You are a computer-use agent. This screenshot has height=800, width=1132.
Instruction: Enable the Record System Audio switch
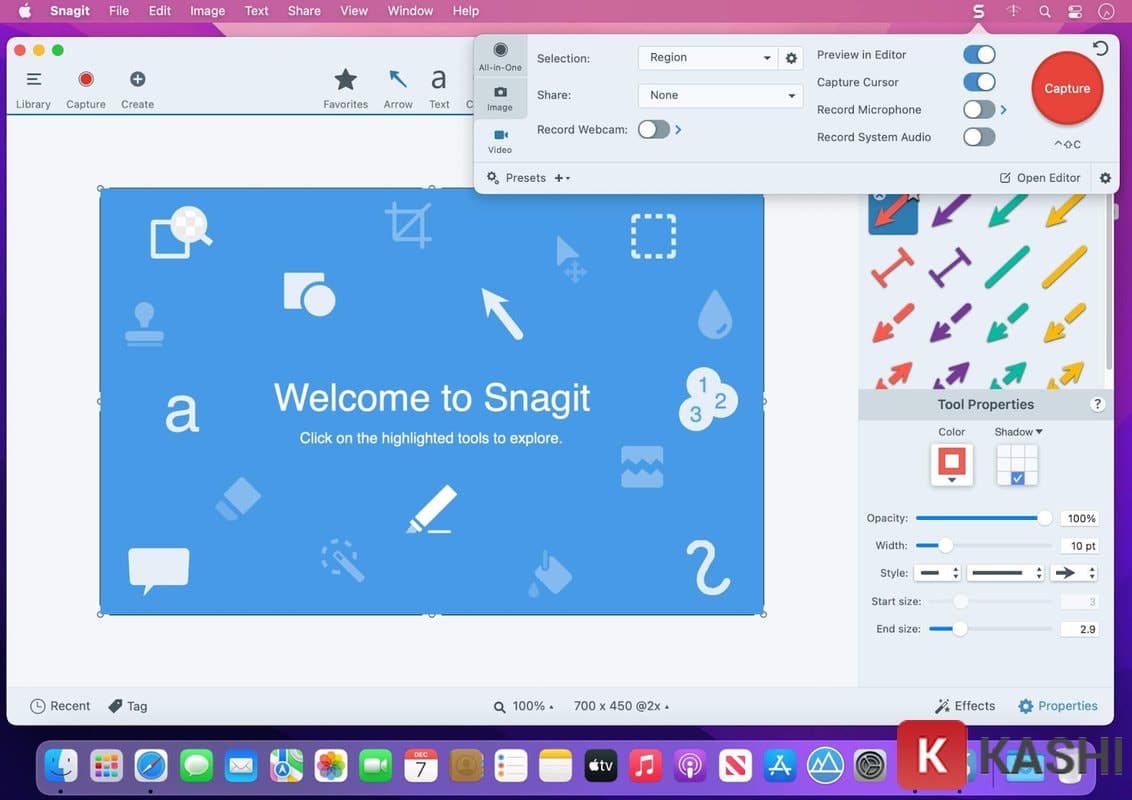[979, 137]
